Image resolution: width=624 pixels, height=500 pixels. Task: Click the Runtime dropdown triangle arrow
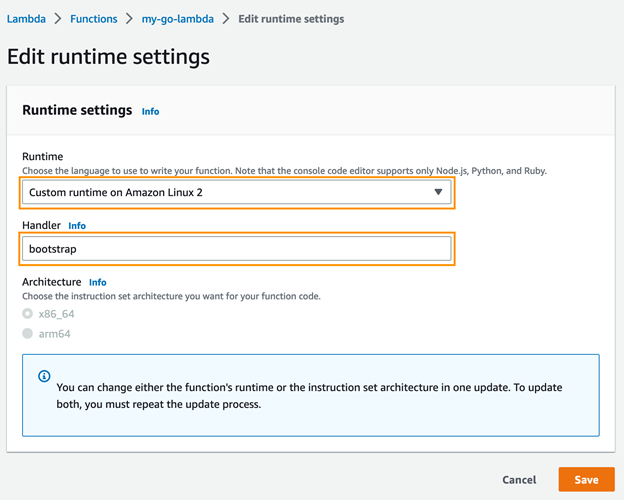pos(438,192)
